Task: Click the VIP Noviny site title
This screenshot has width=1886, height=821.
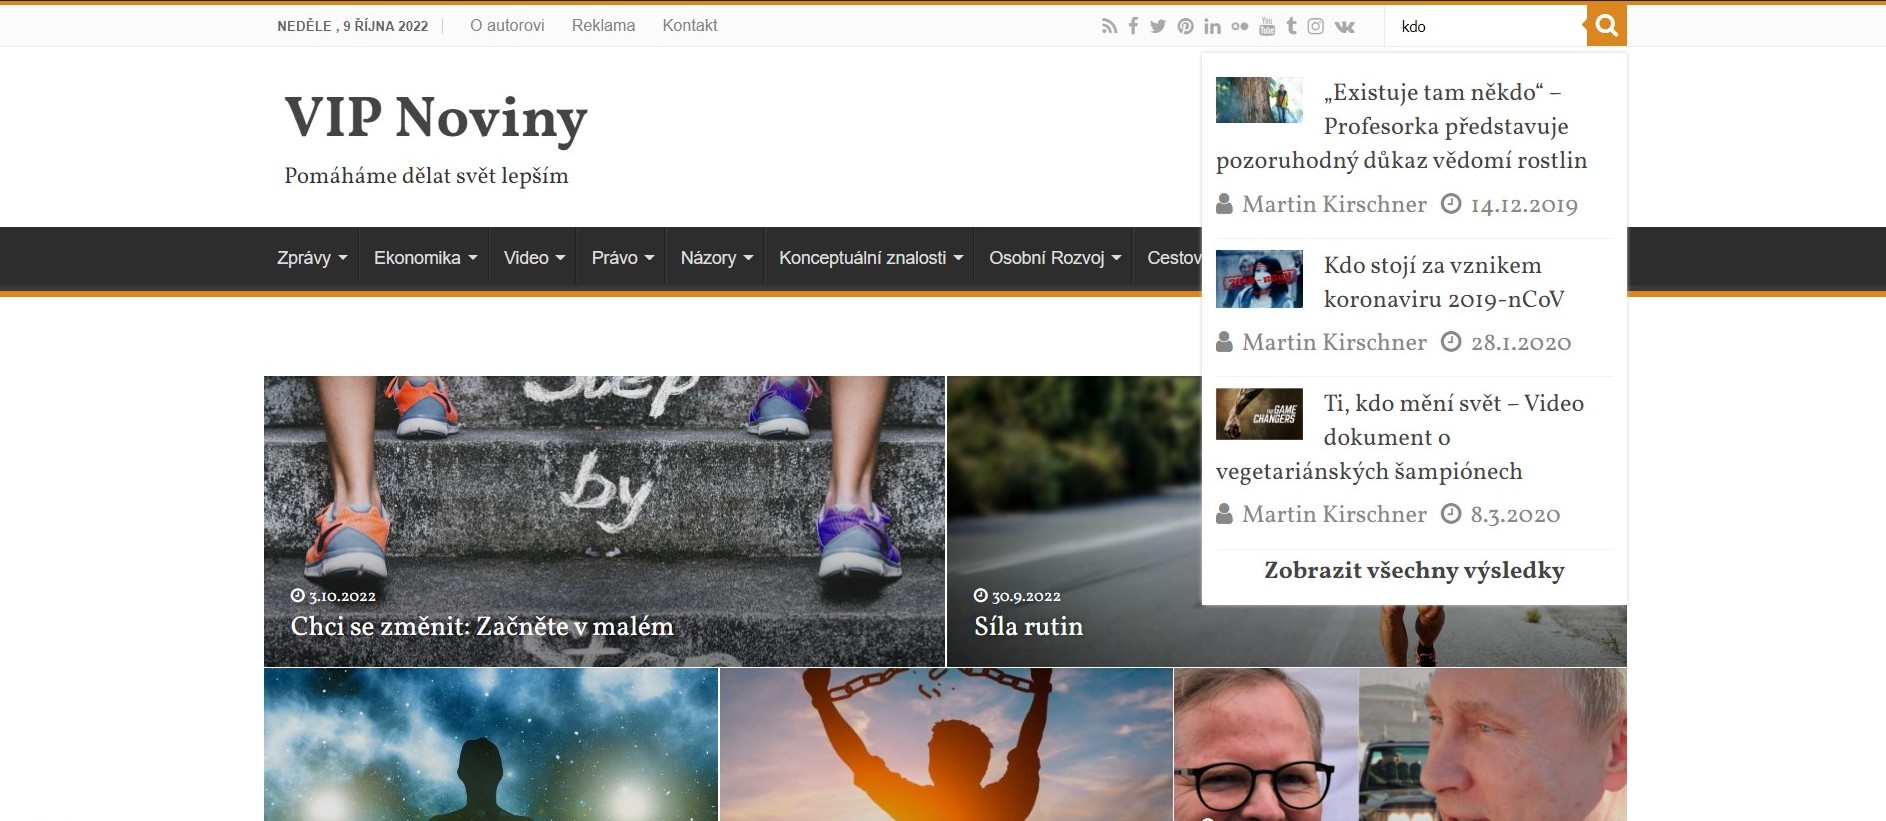Action: 436,118
